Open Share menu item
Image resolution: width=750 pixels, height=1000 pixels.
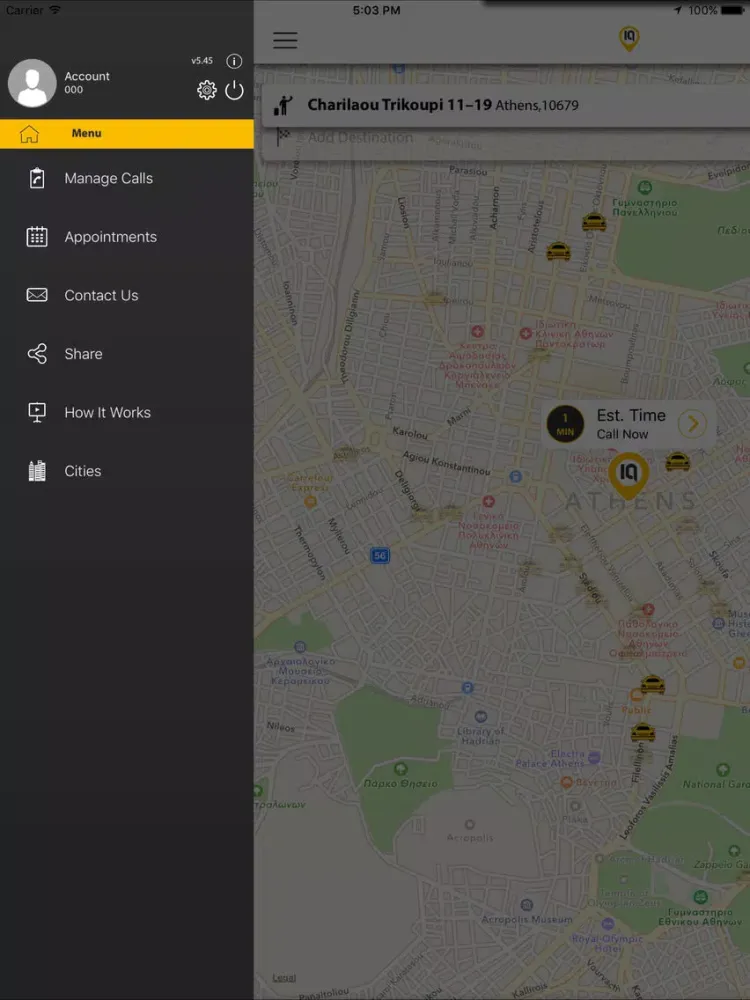pyautogui.click(x=127, y=354)
